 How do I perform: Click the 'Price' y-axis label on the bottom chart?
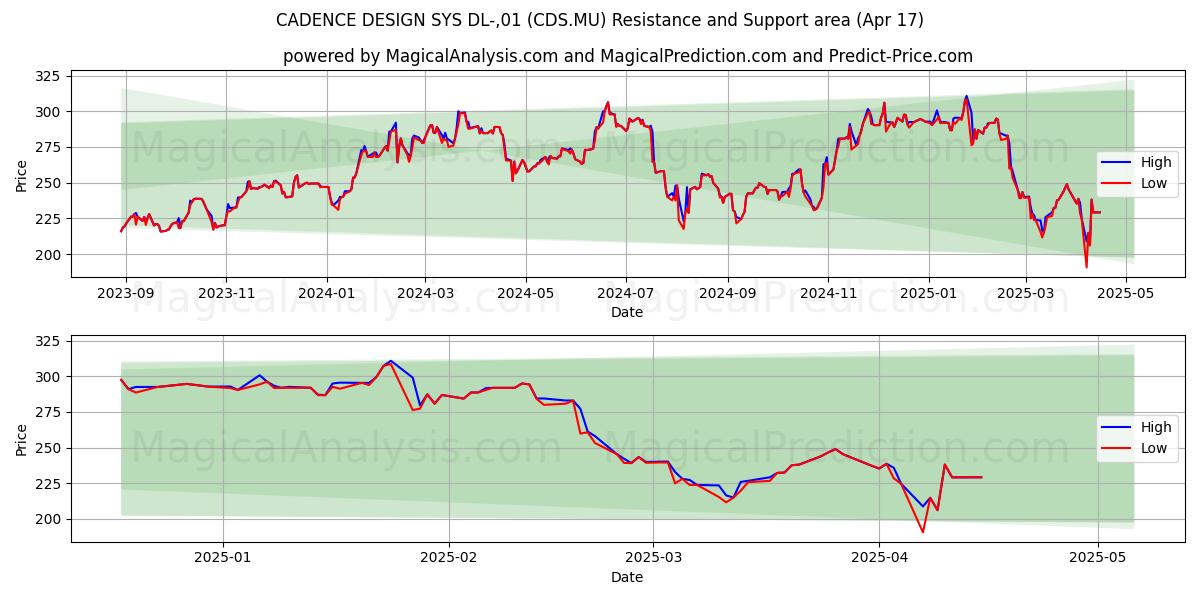click(x=22, y=441)
